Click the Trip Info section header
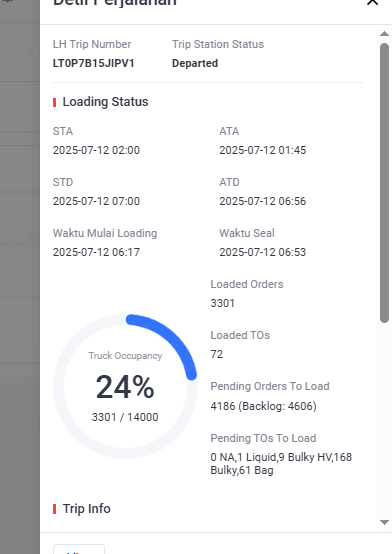This screenshot has height=554, width=392. [x=87, y=509]
